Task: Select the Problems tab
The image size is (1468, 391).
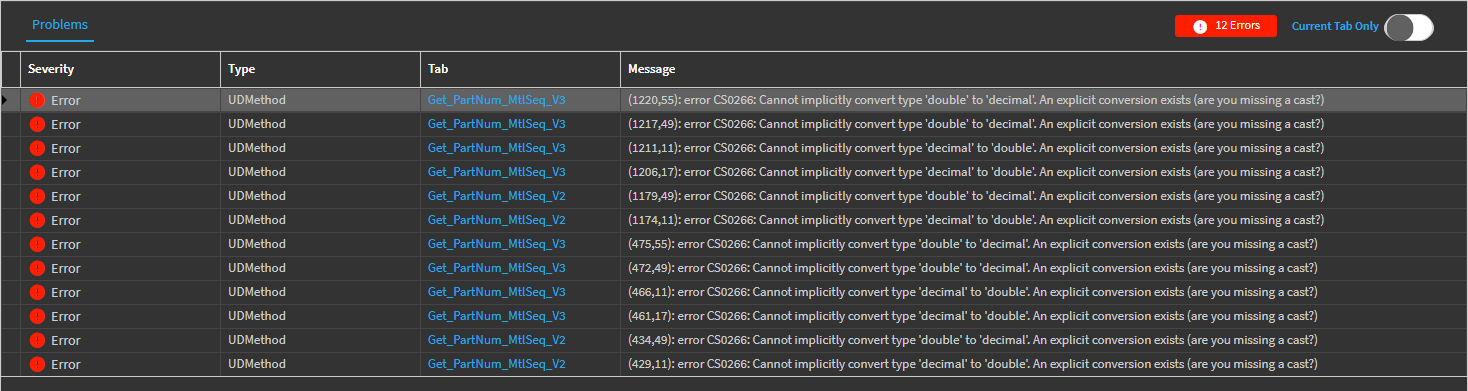Action: coord(60,25)
